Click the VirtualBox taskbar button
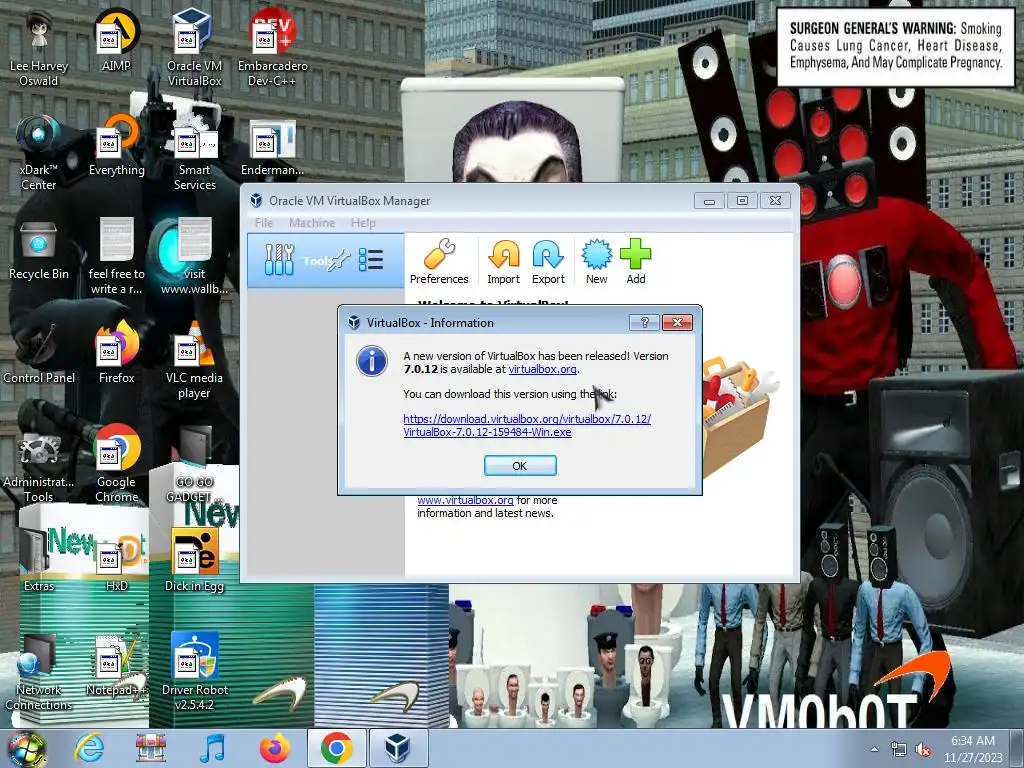 (398, 748)
